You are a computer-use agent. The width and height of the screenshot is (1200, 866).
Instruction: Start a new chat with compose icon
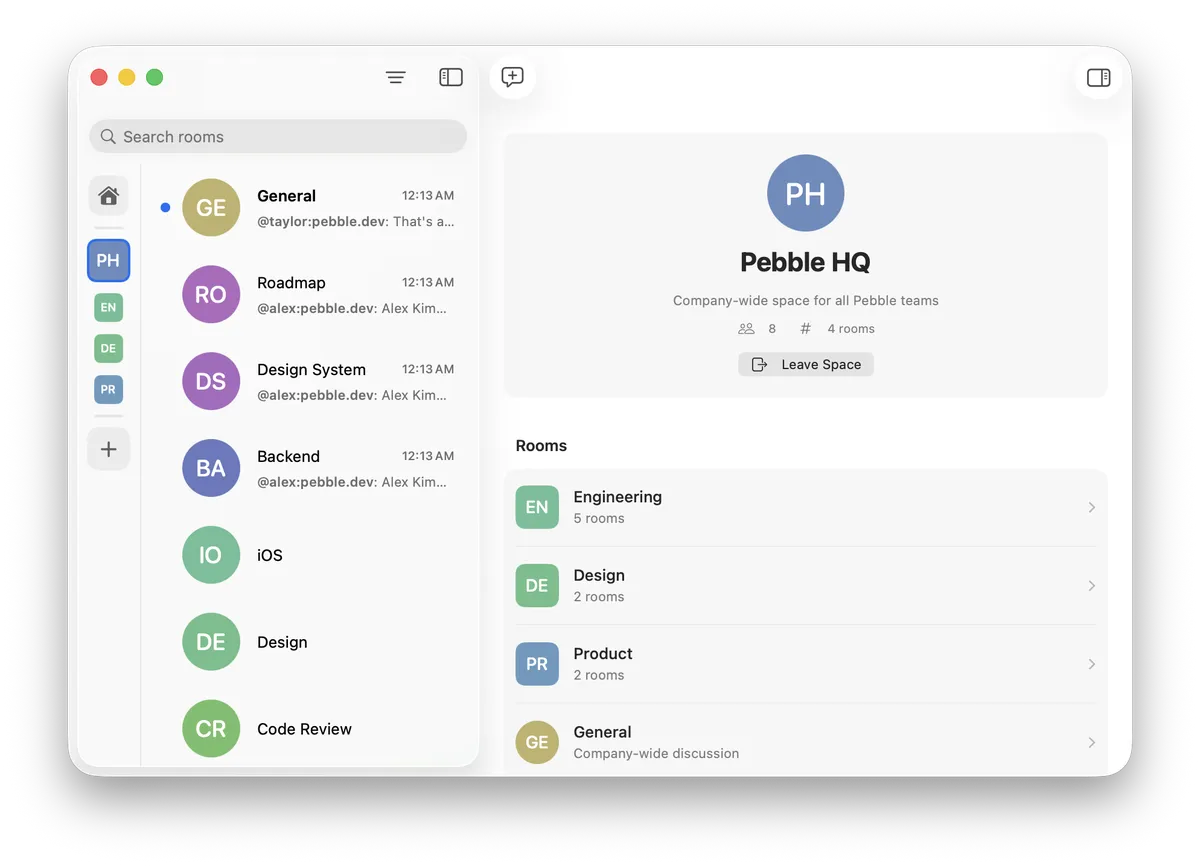[x=513, y=77]
